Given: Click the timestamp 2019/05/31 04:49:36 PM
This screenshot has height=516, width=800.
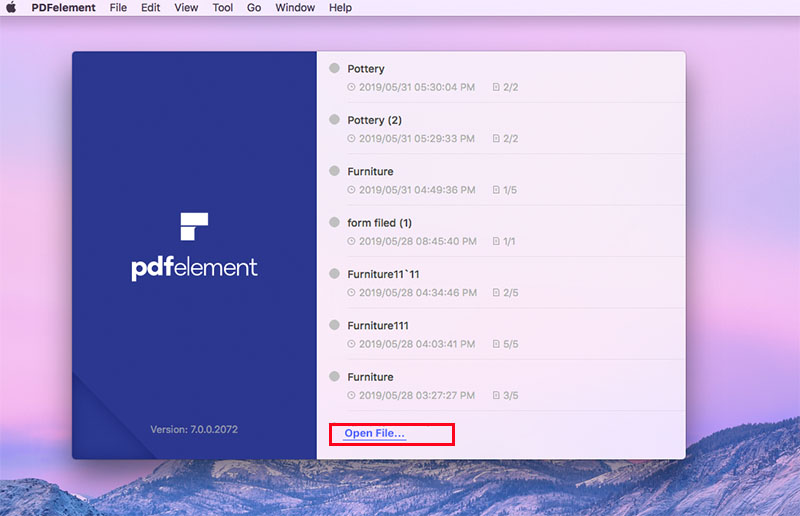Looking at the screenshot, I should [x=417, y=190].
